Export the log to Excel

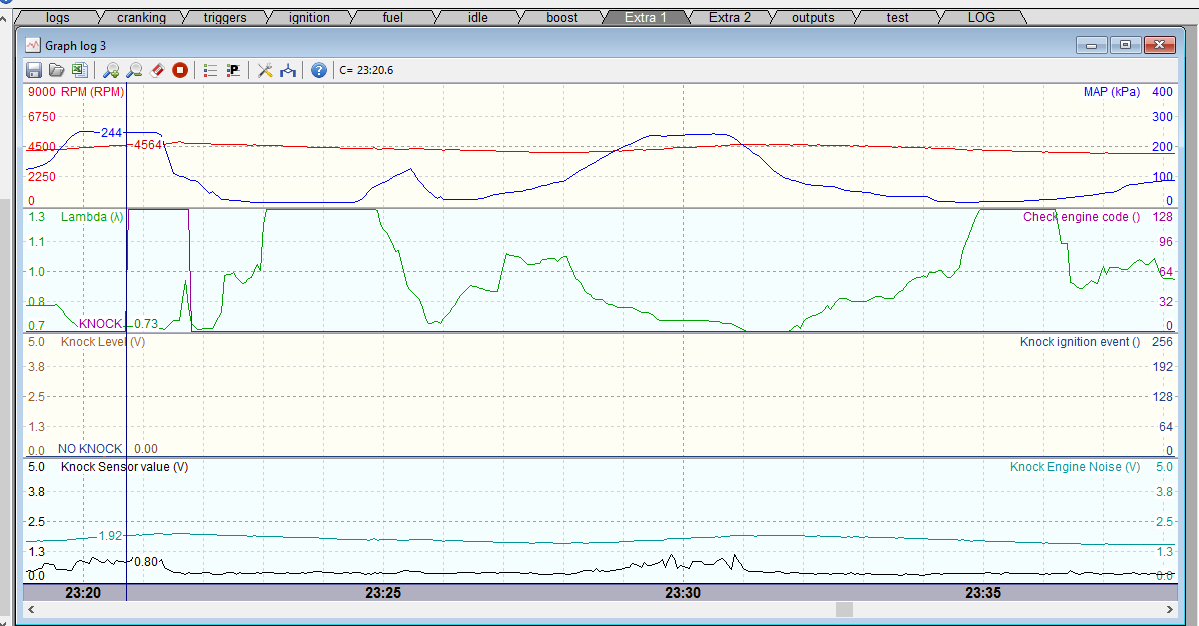(78, 70)
